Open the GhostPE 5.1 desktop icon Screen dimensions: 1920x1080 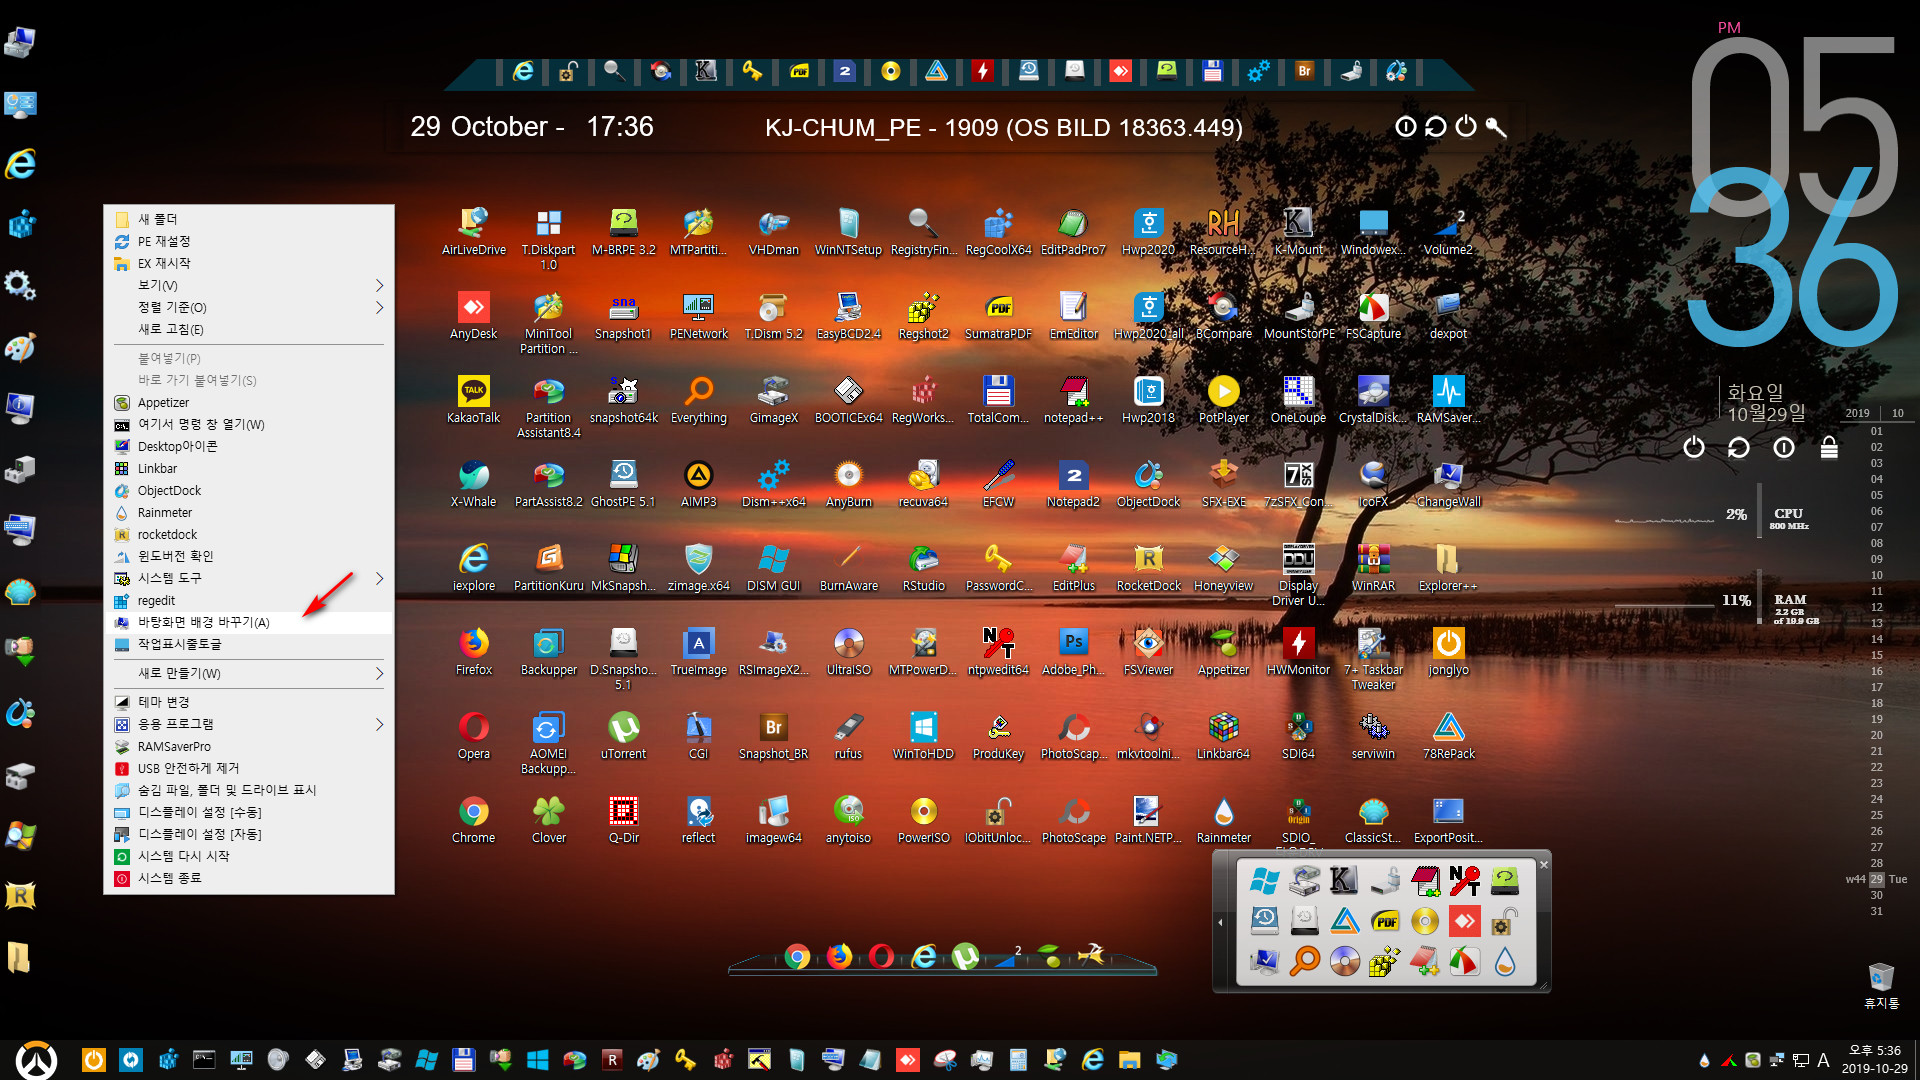(623, 484)
